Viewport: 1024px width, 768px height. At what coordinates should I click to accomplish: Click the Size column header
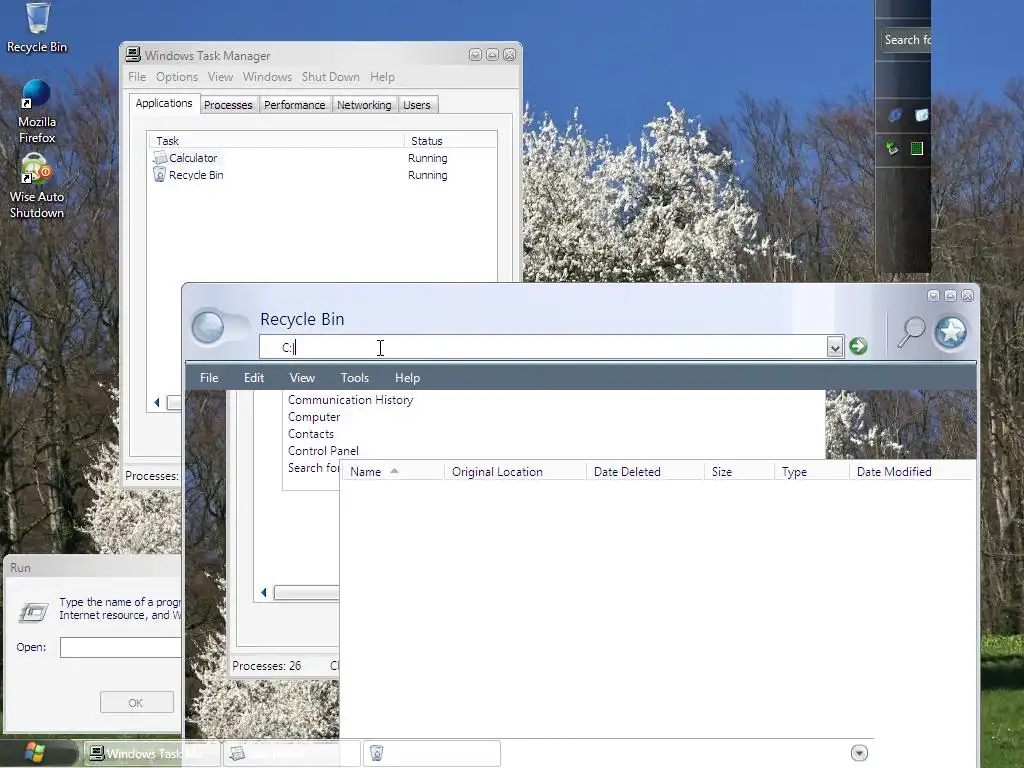pyautogui.click(x=739, y=472)
